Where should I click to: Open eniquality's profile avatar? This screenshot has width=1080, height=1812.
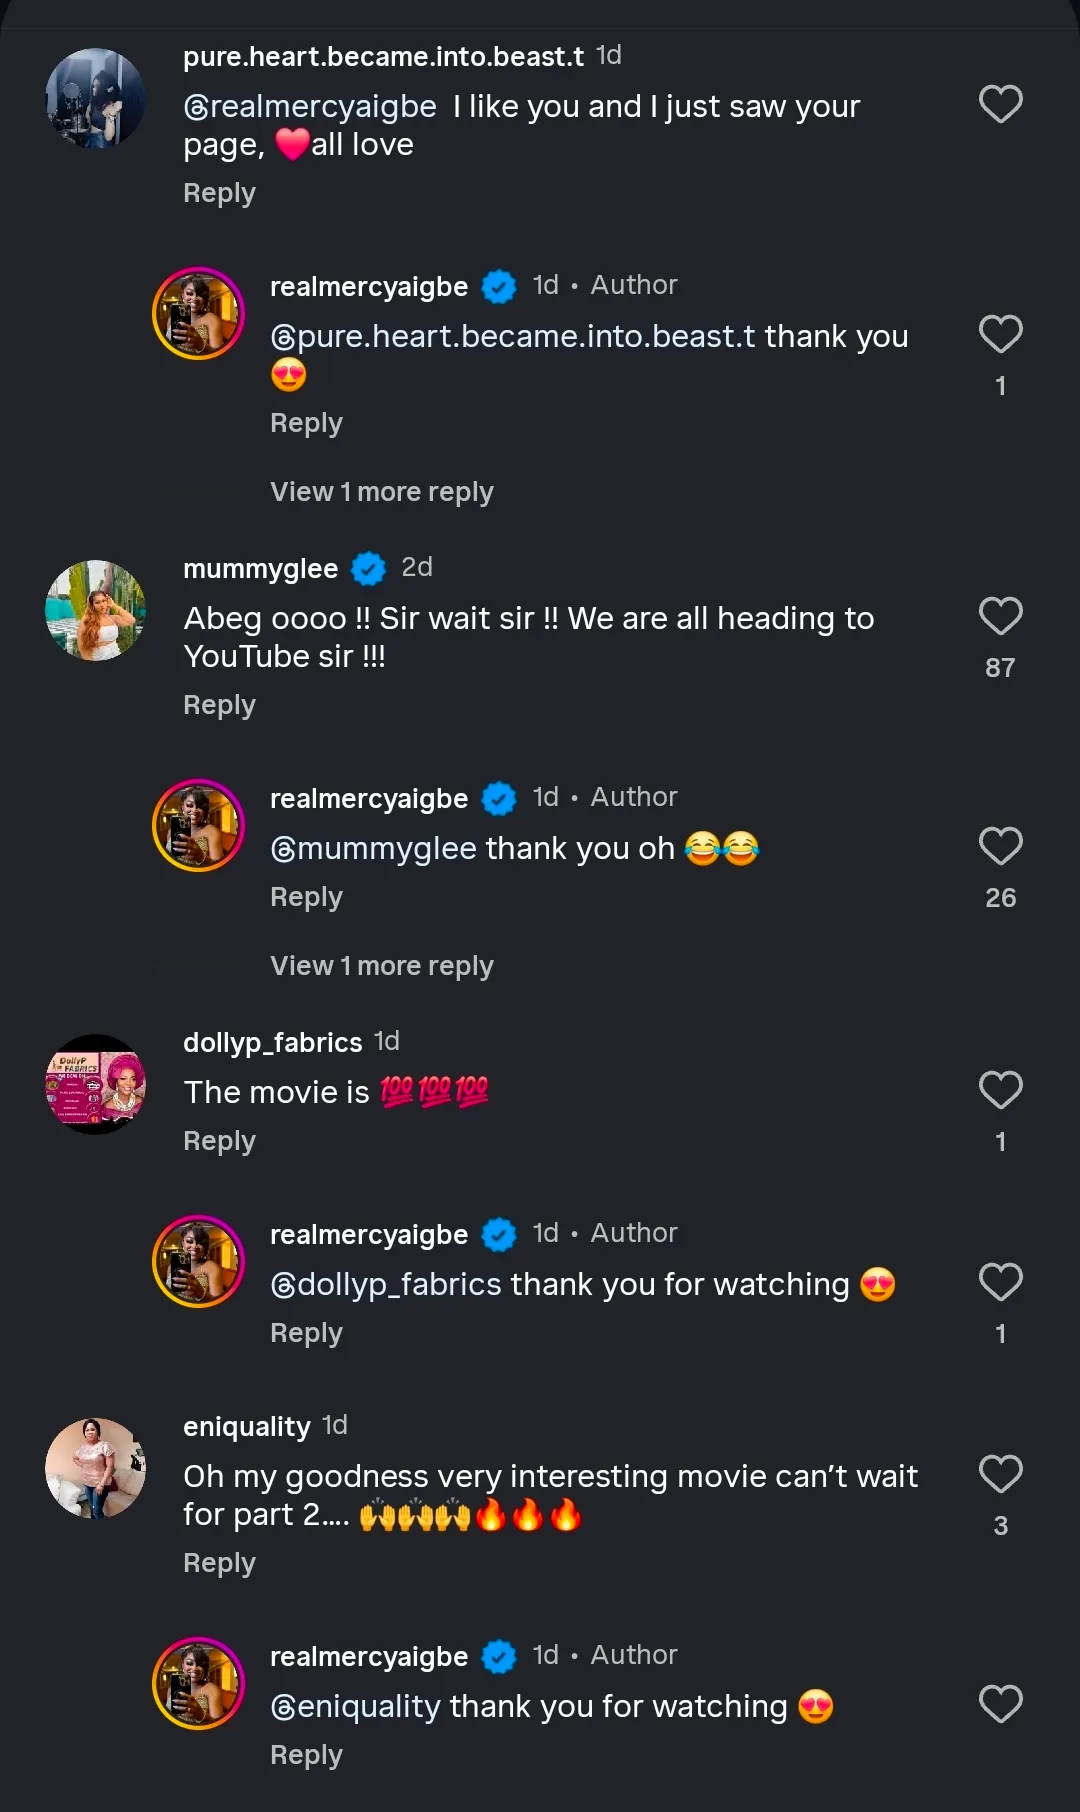pos(96,1468)
